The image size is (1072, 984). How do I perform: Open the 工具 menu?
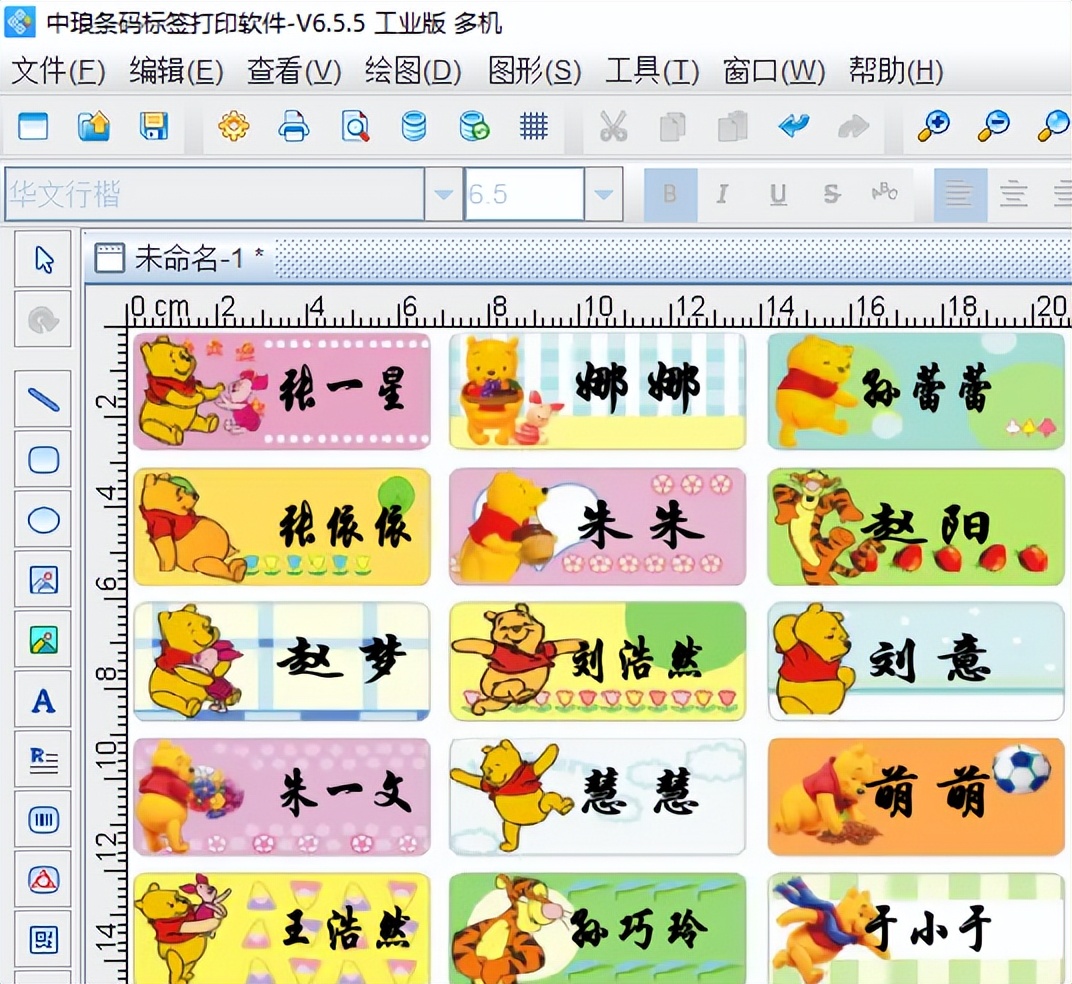(649, 72)
